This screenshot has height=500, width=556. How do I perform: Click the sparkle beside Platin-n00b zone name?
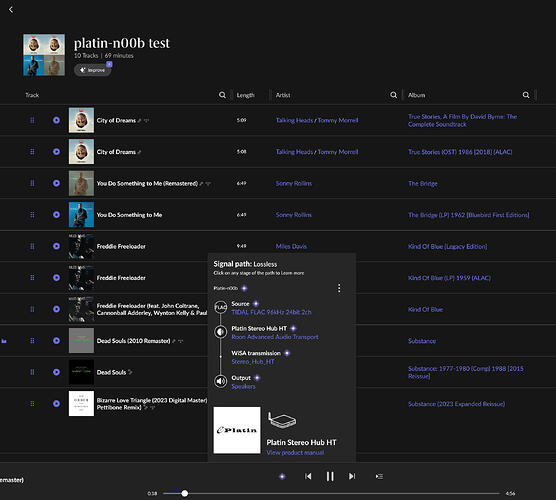[x=244, y=288]
